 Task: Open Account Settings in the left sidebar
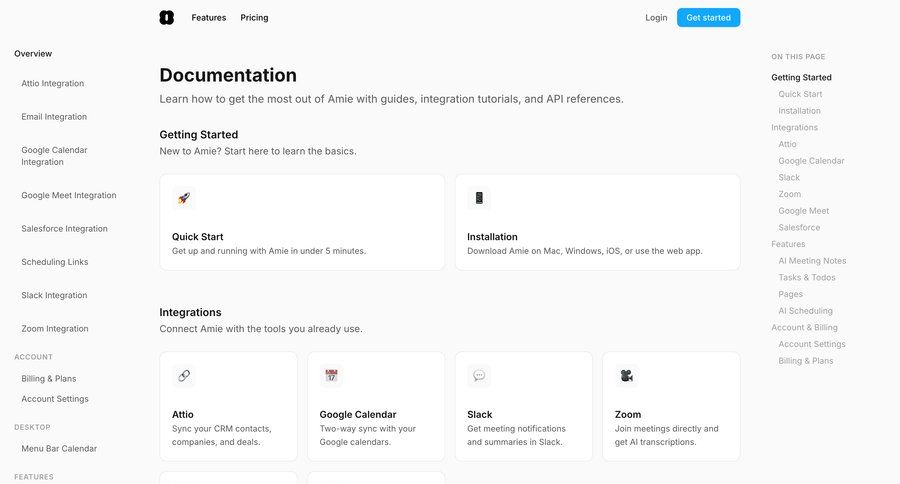[x=55, y=398]
